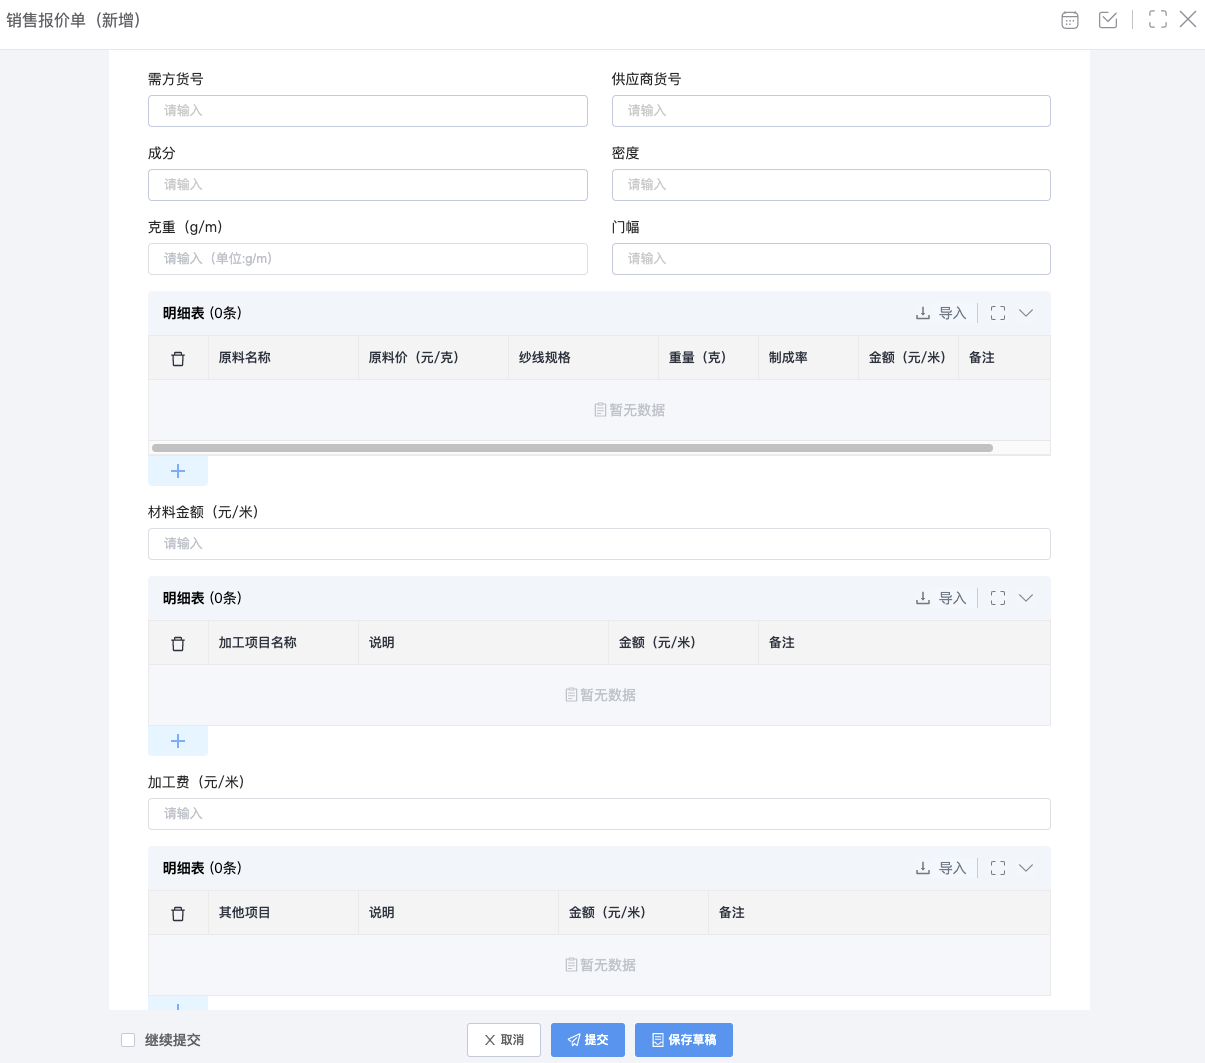Image resolution: width=1205 pixels, height=1063 pixels.
Task: Click 导入 on the raw material table
Action: 941,313
